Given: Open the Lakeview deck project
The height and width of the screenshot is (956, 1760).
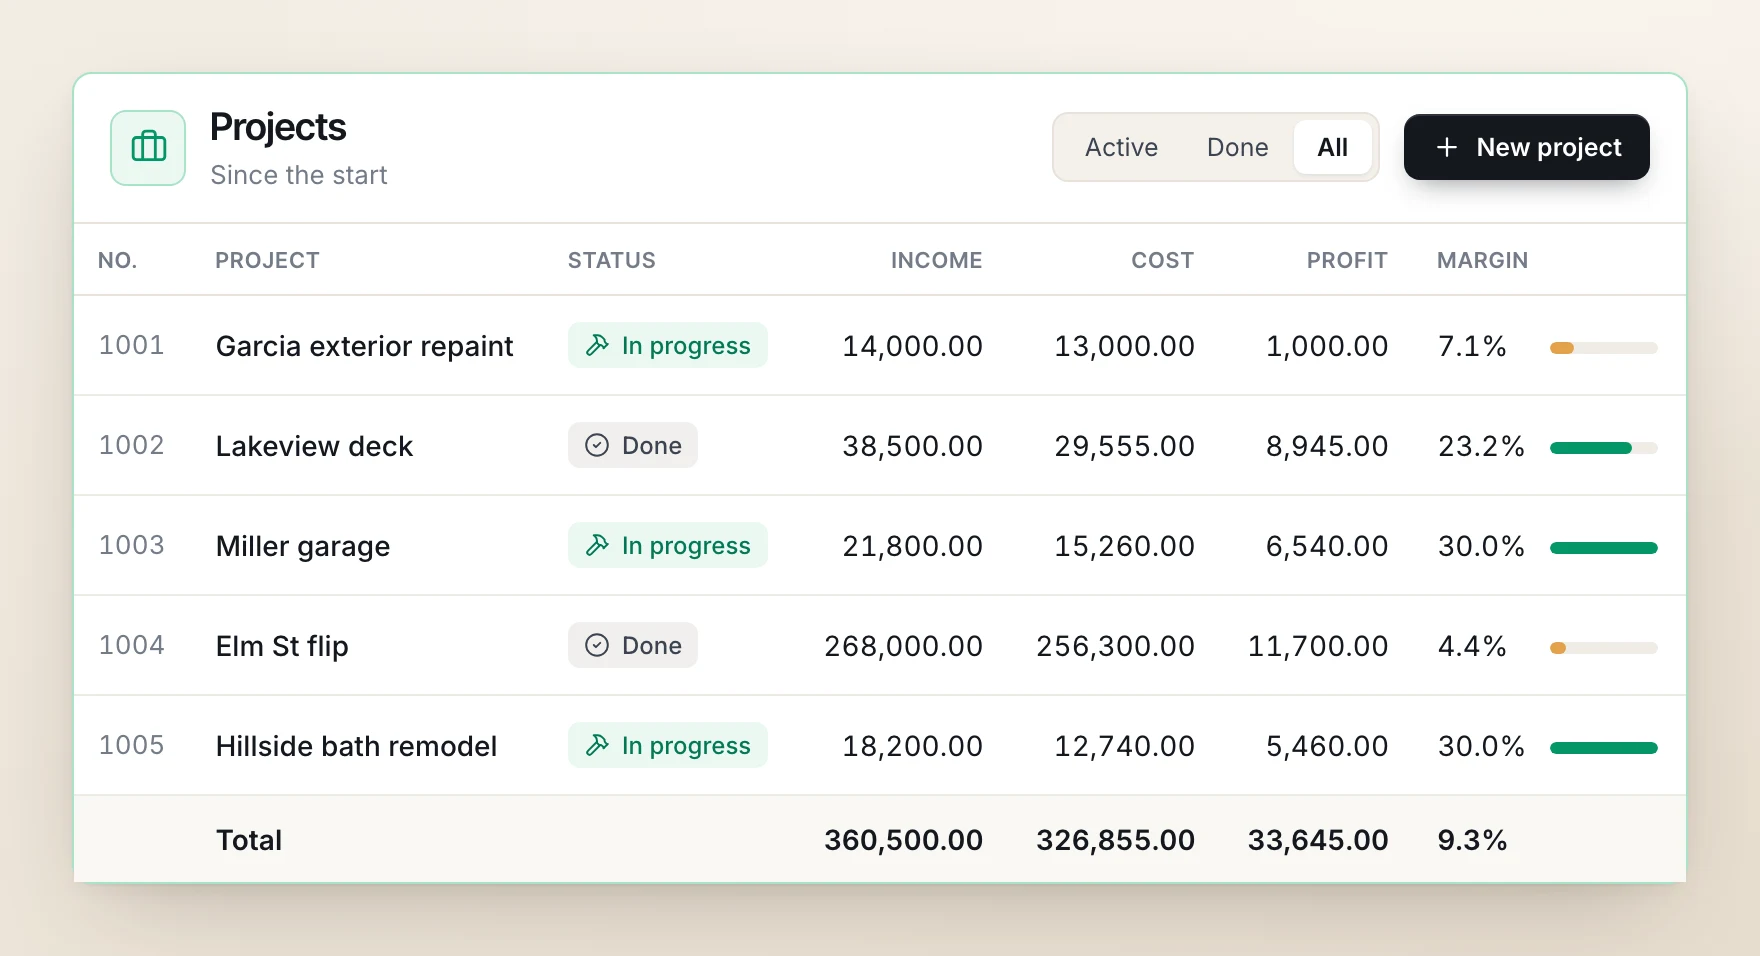Looking at the screenshot, I should [314, 446].
